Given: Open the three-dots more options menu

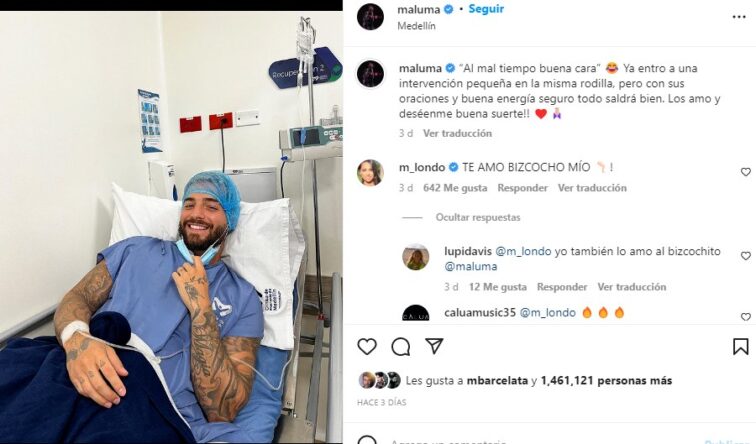Looking at the screenshot, I should [739, 17].
